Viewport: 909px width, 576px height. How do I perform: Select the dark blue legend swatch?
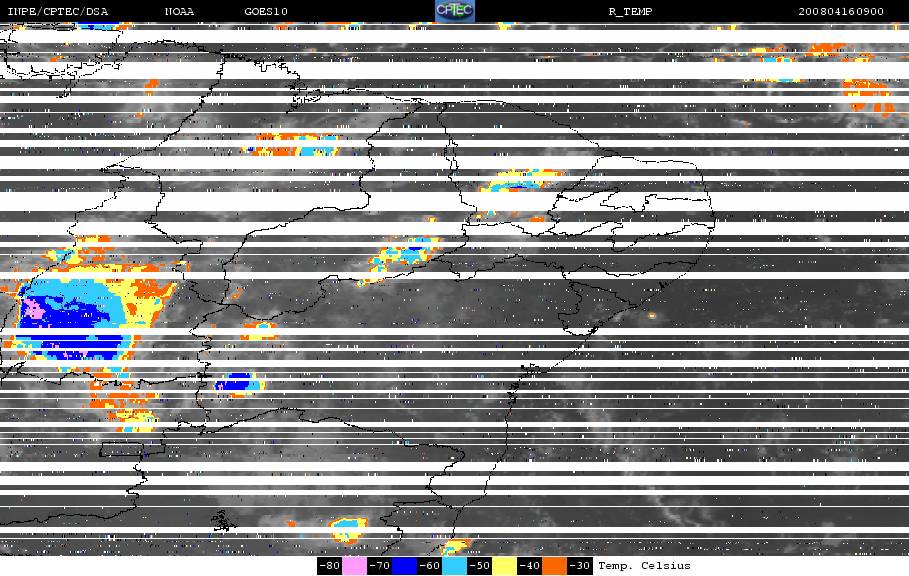tap(404, 566)
